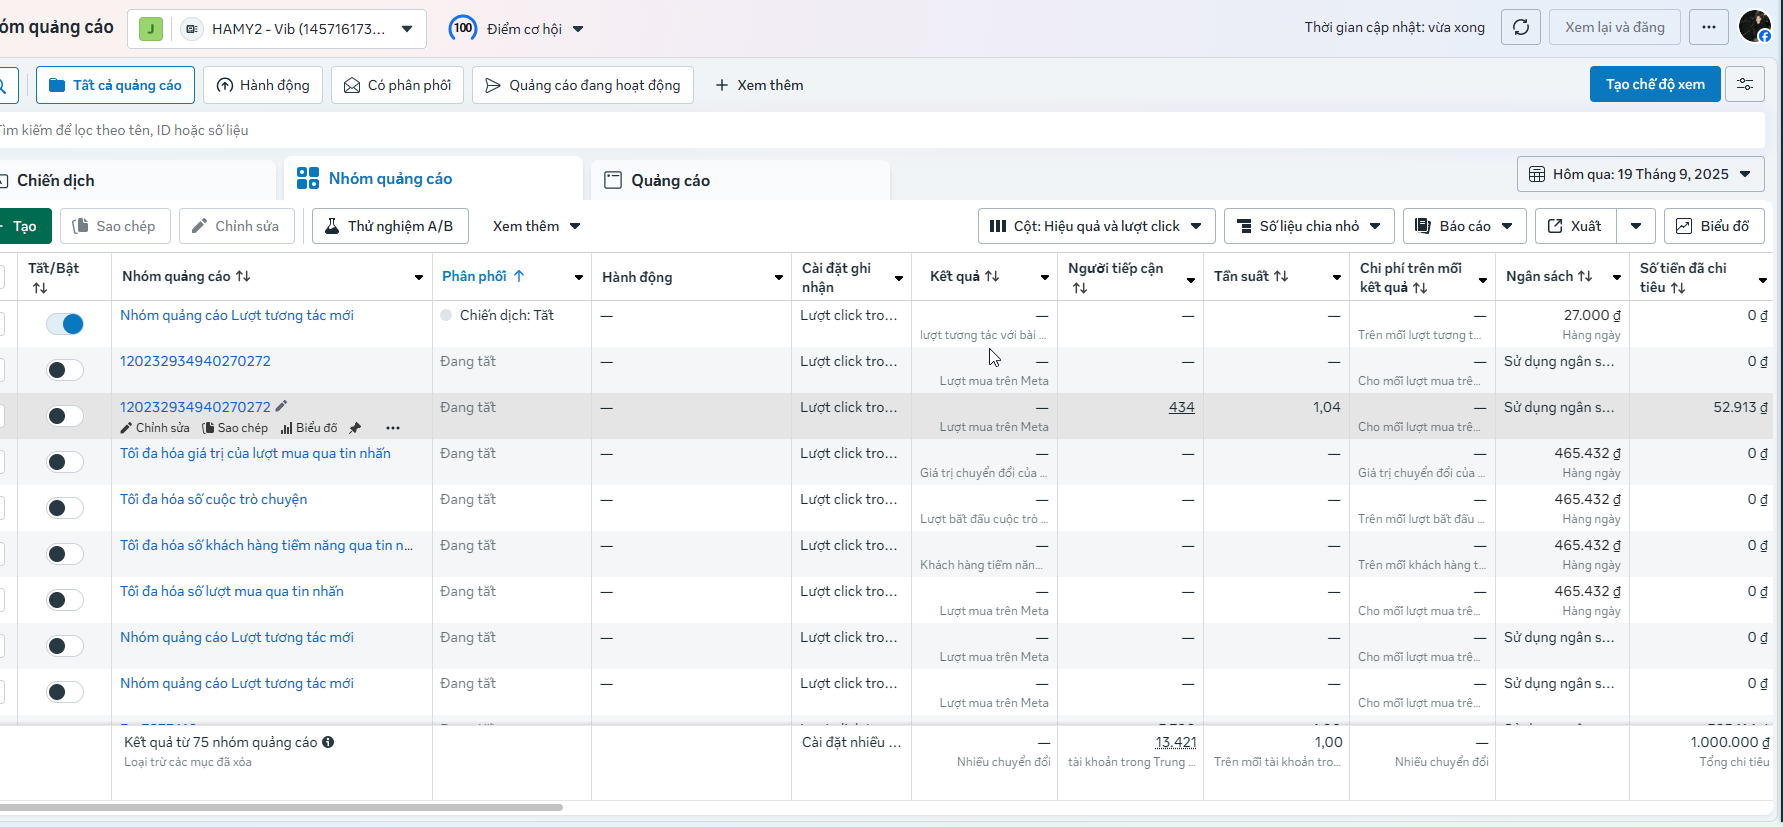Click Biểu đồ chart action in hovered row

(309, 428)
